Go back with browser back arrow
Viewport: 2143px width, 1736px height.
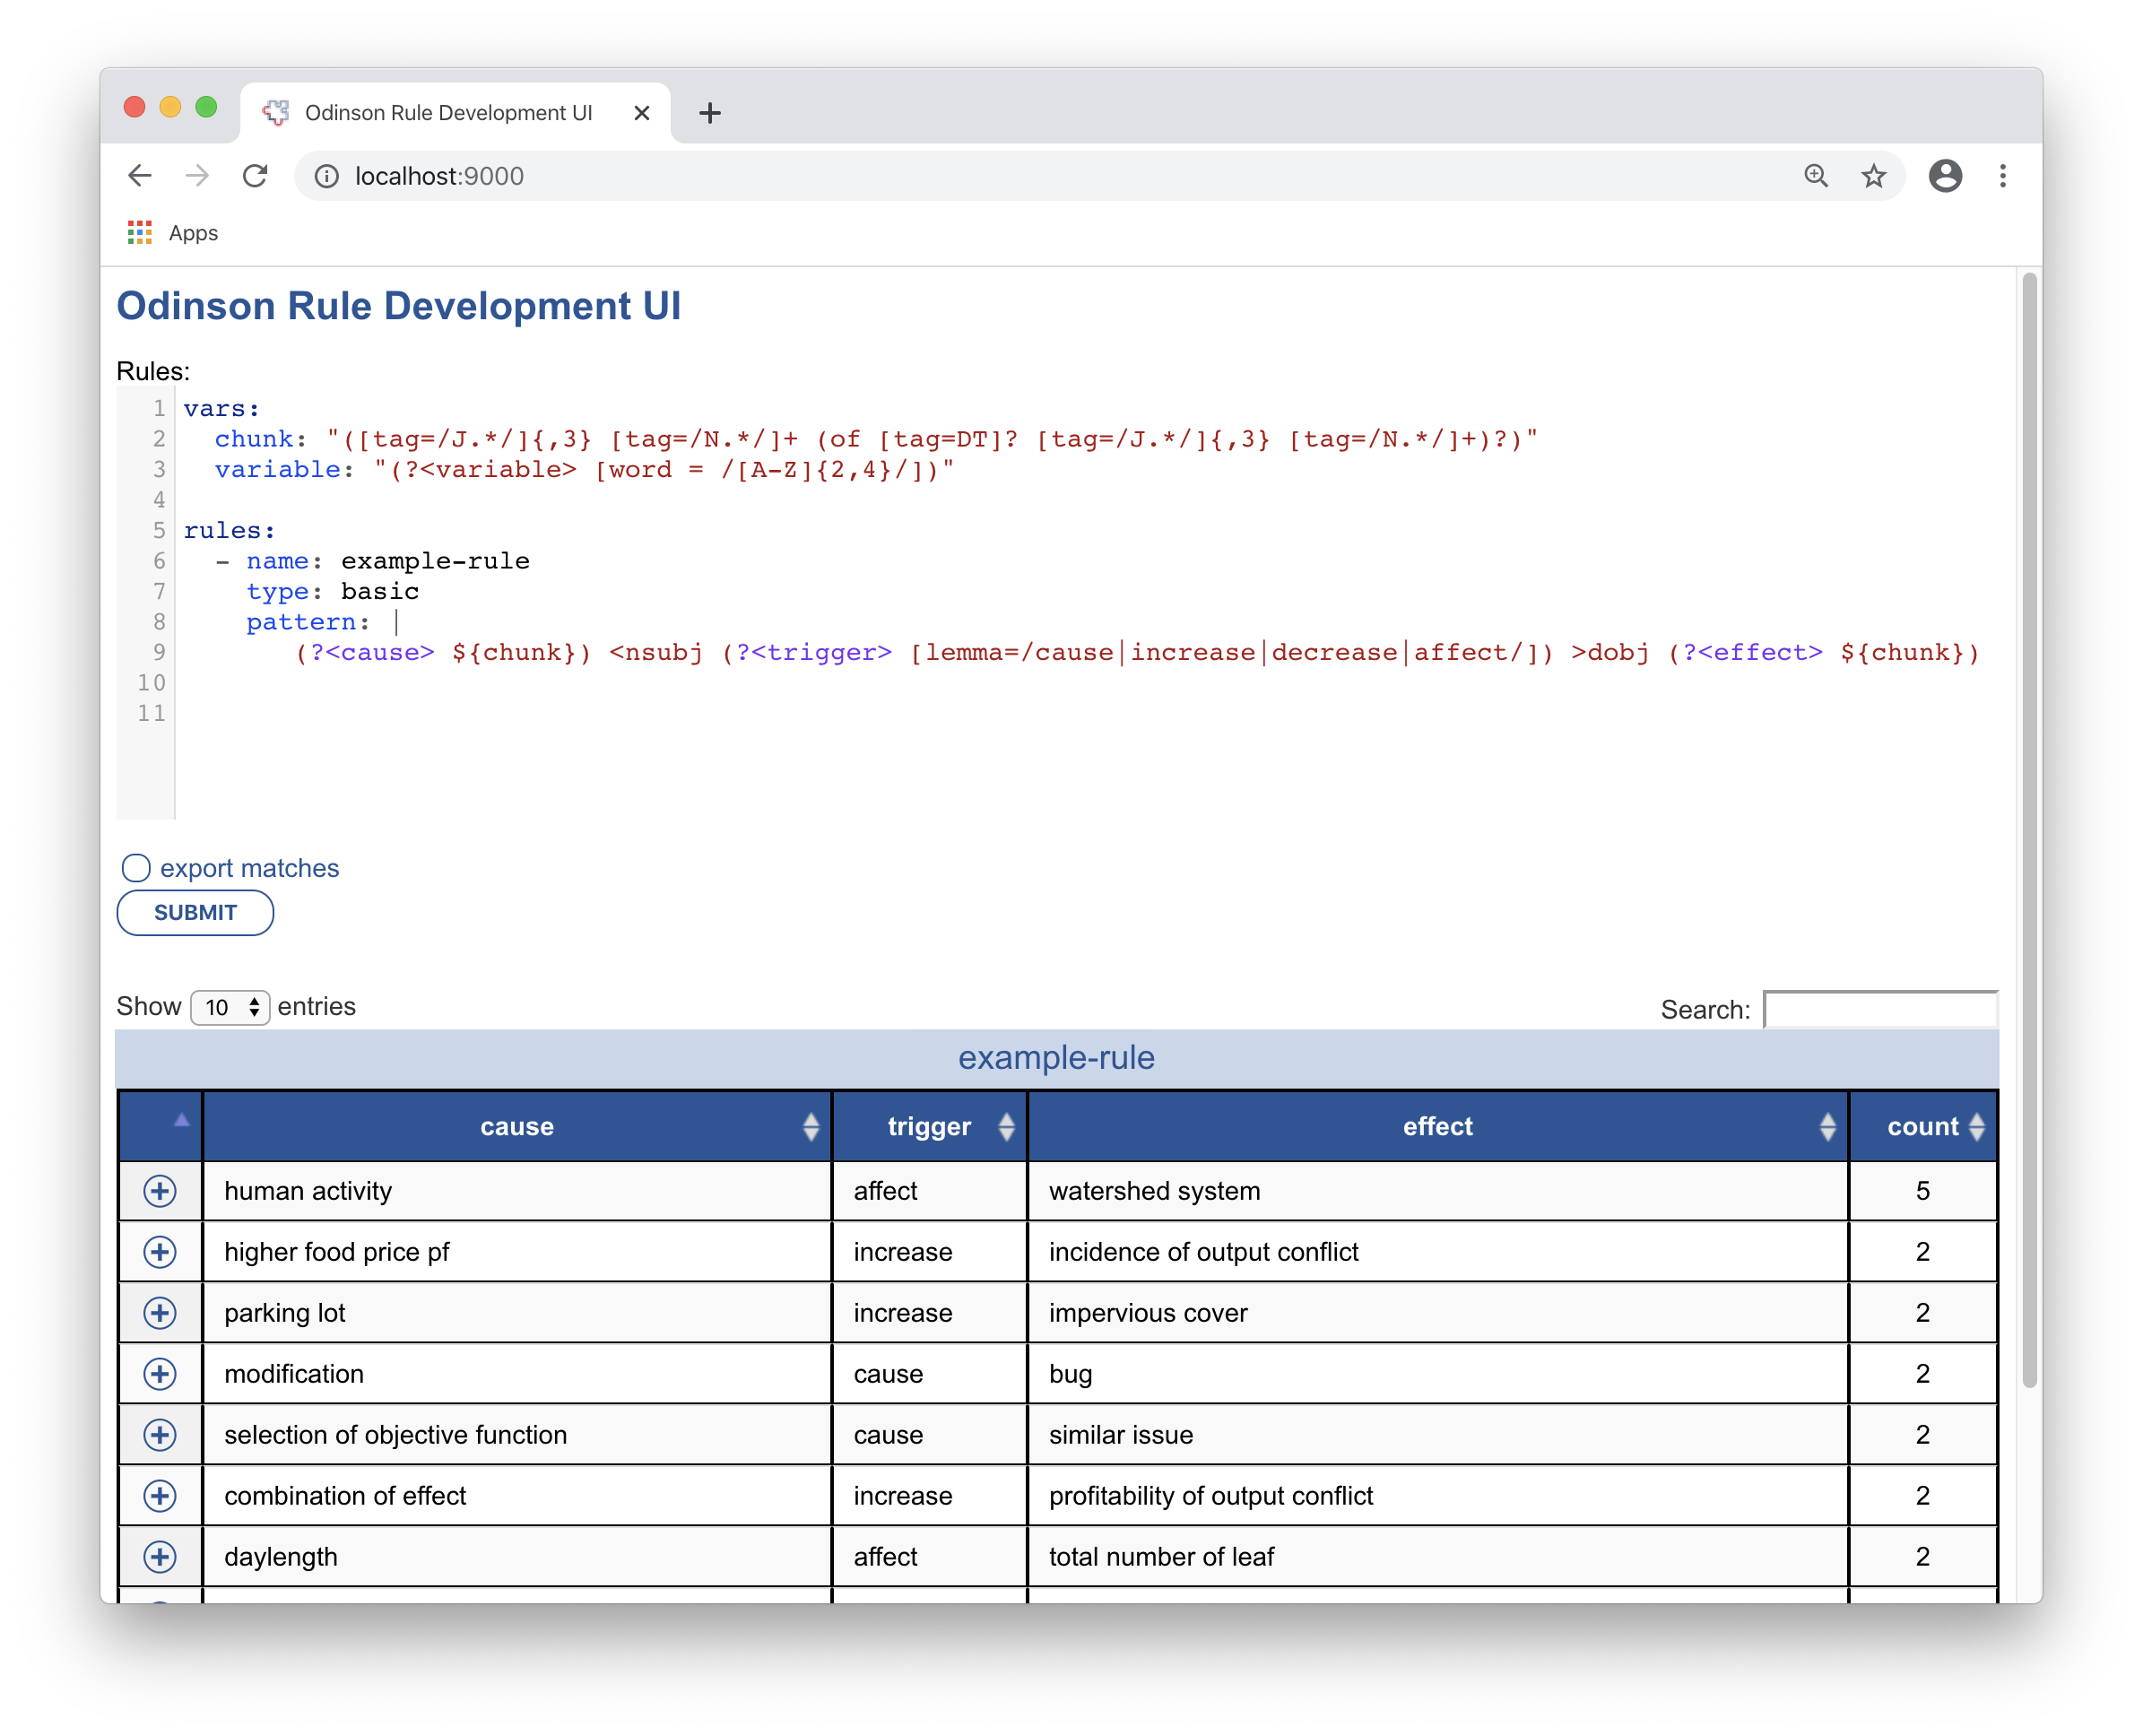click(140, 176)
